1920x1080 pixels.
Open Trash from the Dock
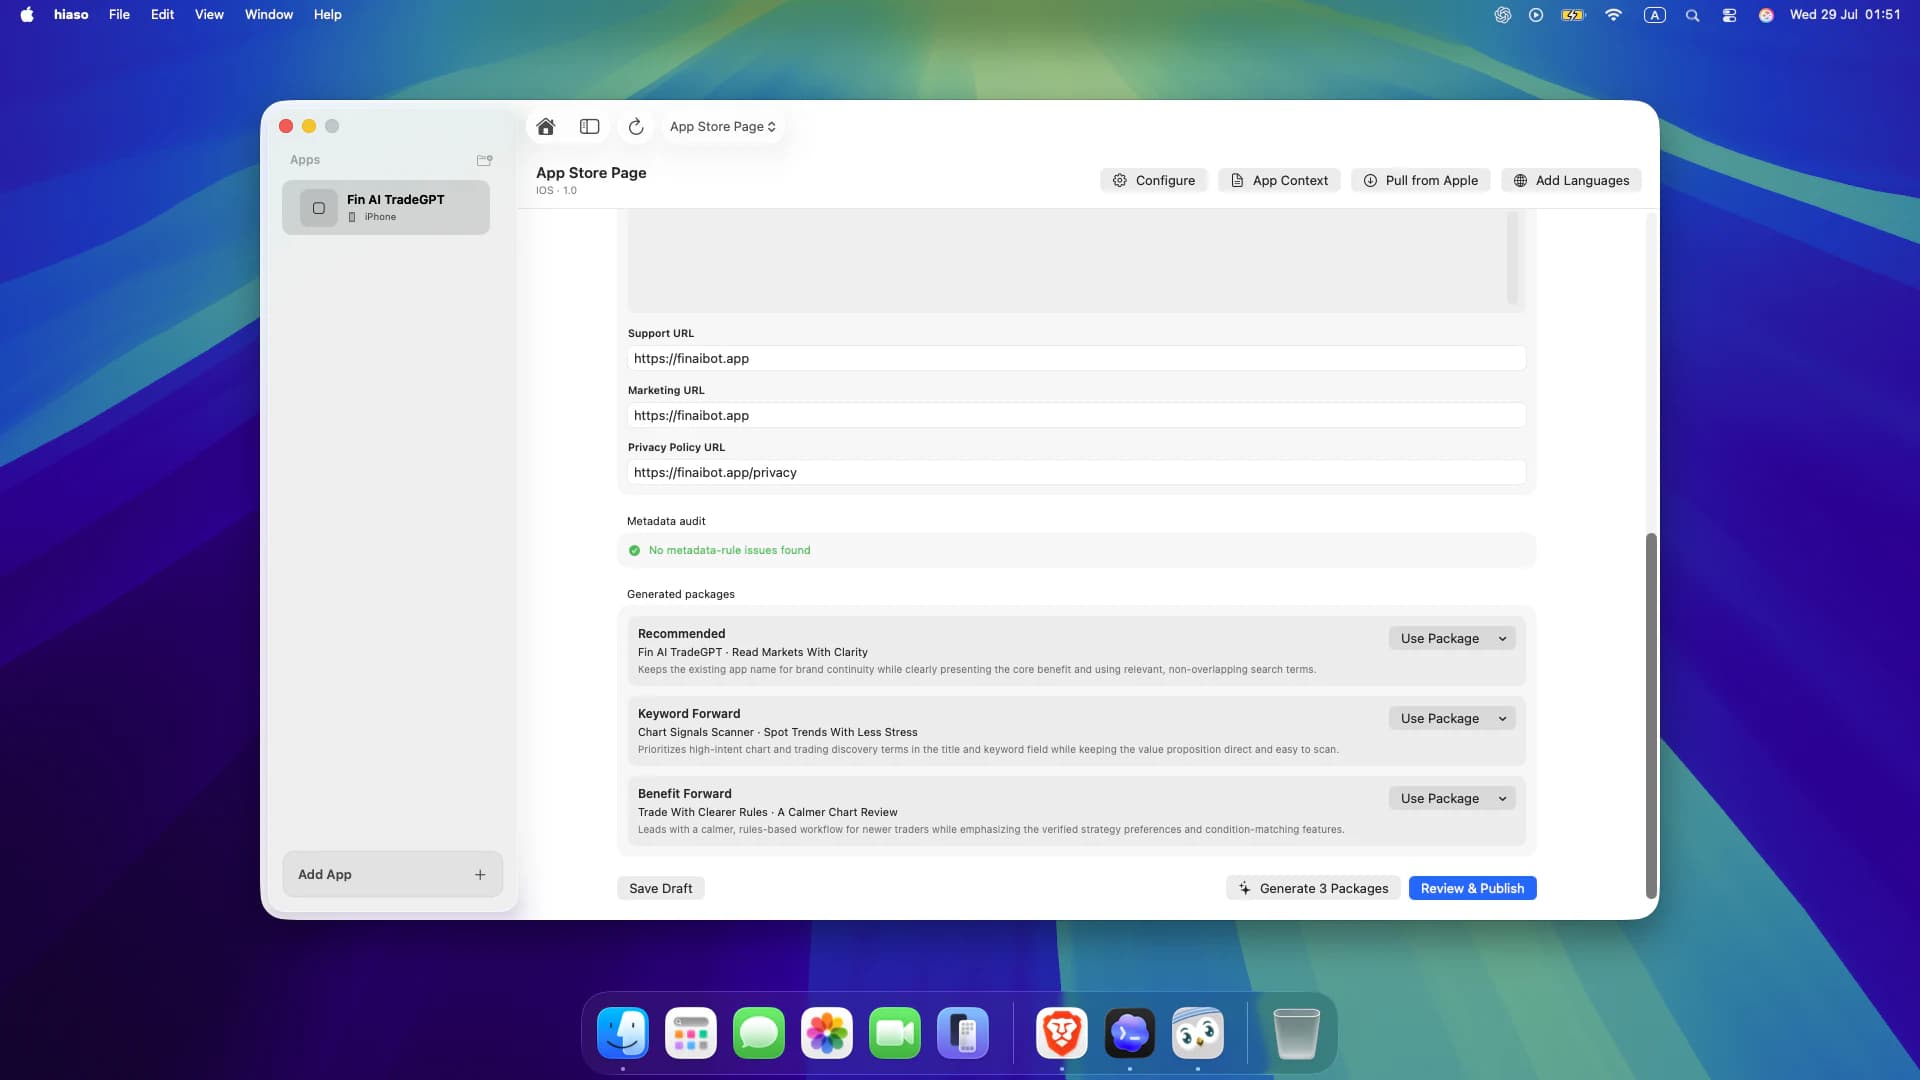coord(1296,1033)
